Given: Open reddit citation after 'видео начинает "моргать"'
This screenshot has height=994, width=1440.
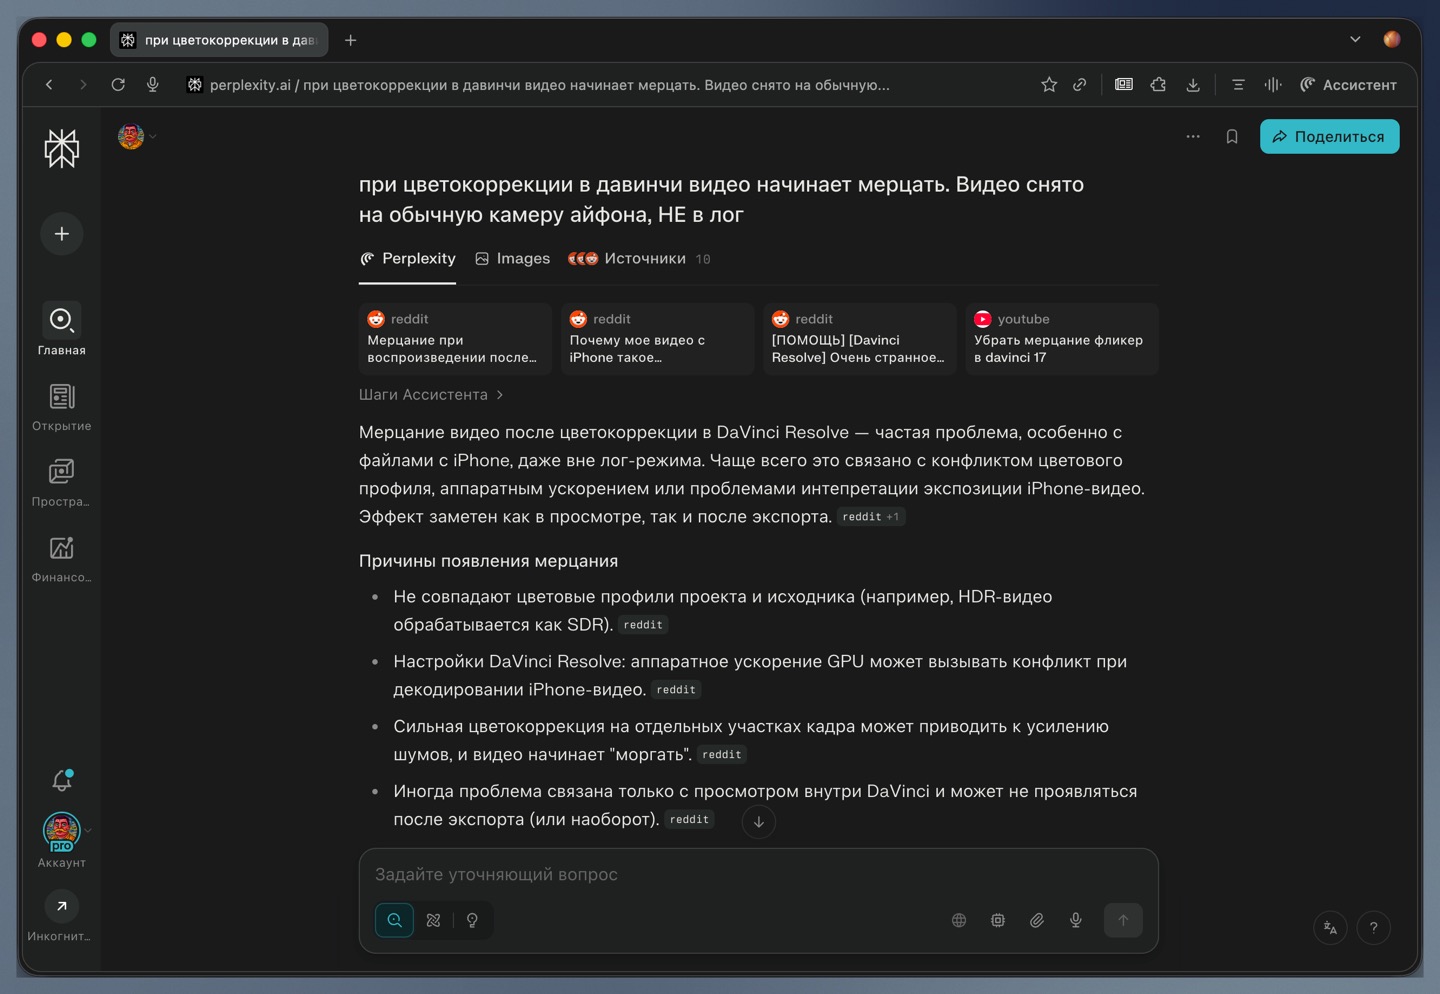Looking at the screenshot, I should 722,755.
